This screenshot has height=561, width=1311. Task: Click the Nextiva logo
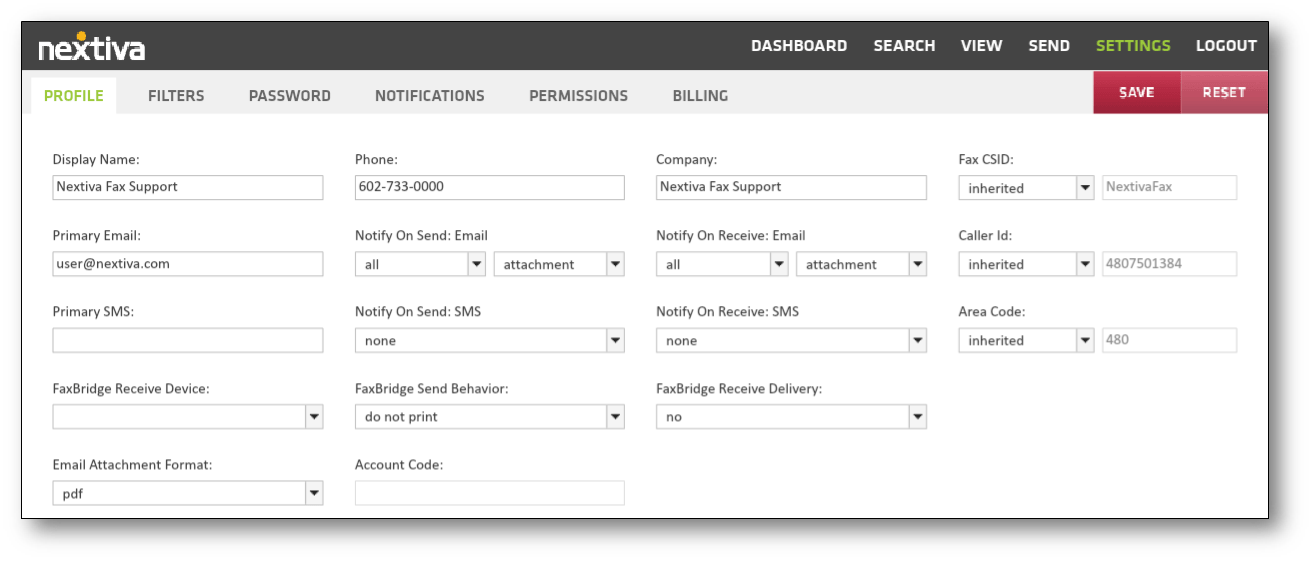click(x=91, y=46)
